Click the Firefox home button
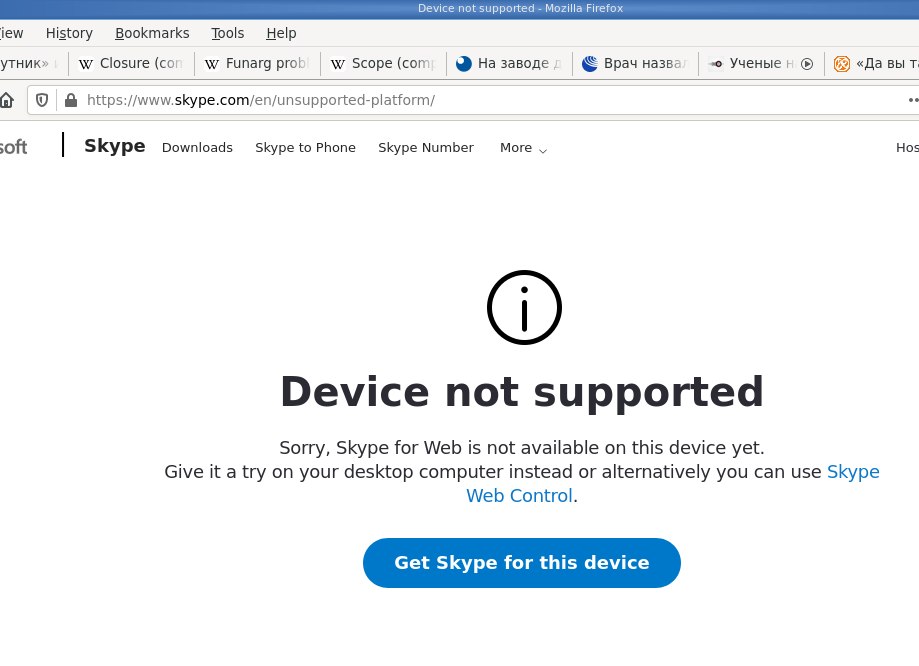Image resolution: width=919 pixels, height=666 pixels. tap(6, 100)
